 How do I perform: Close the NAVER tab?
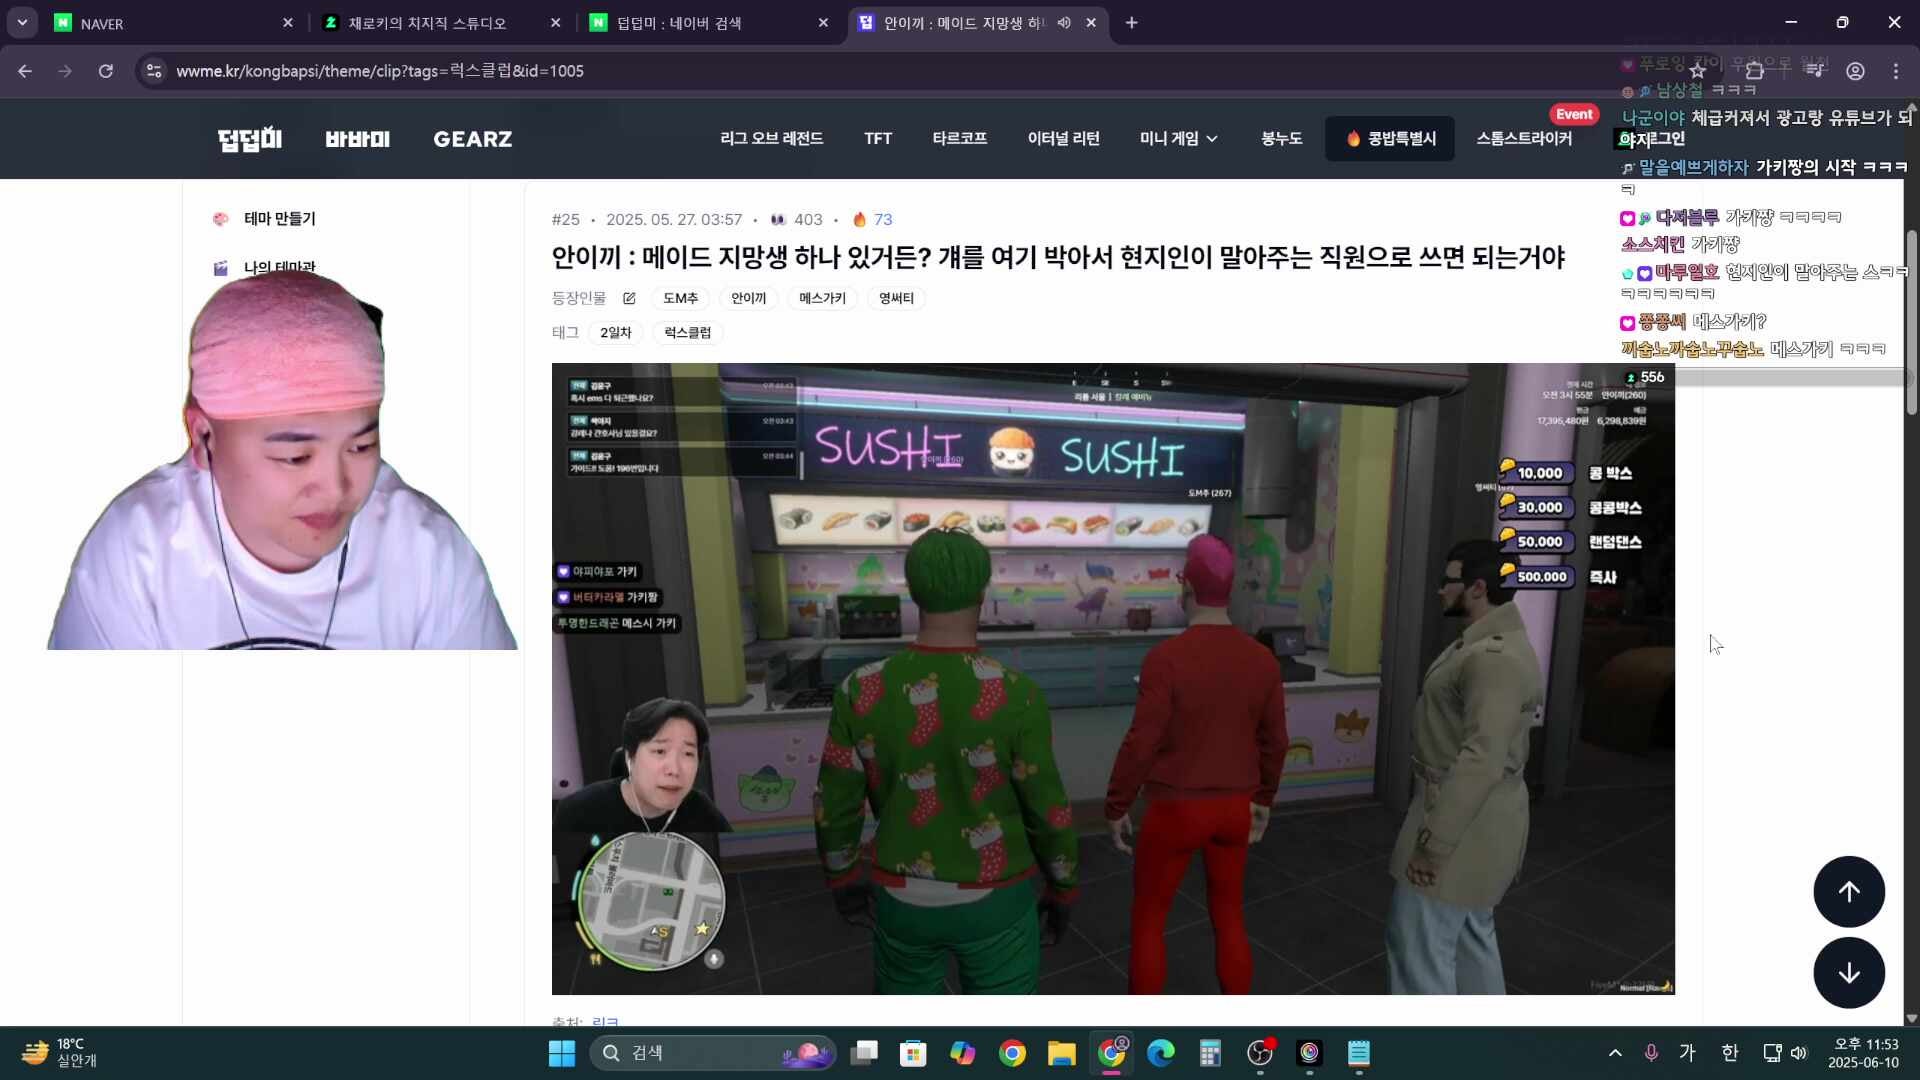pyautogui.click(x=288, y=23)
